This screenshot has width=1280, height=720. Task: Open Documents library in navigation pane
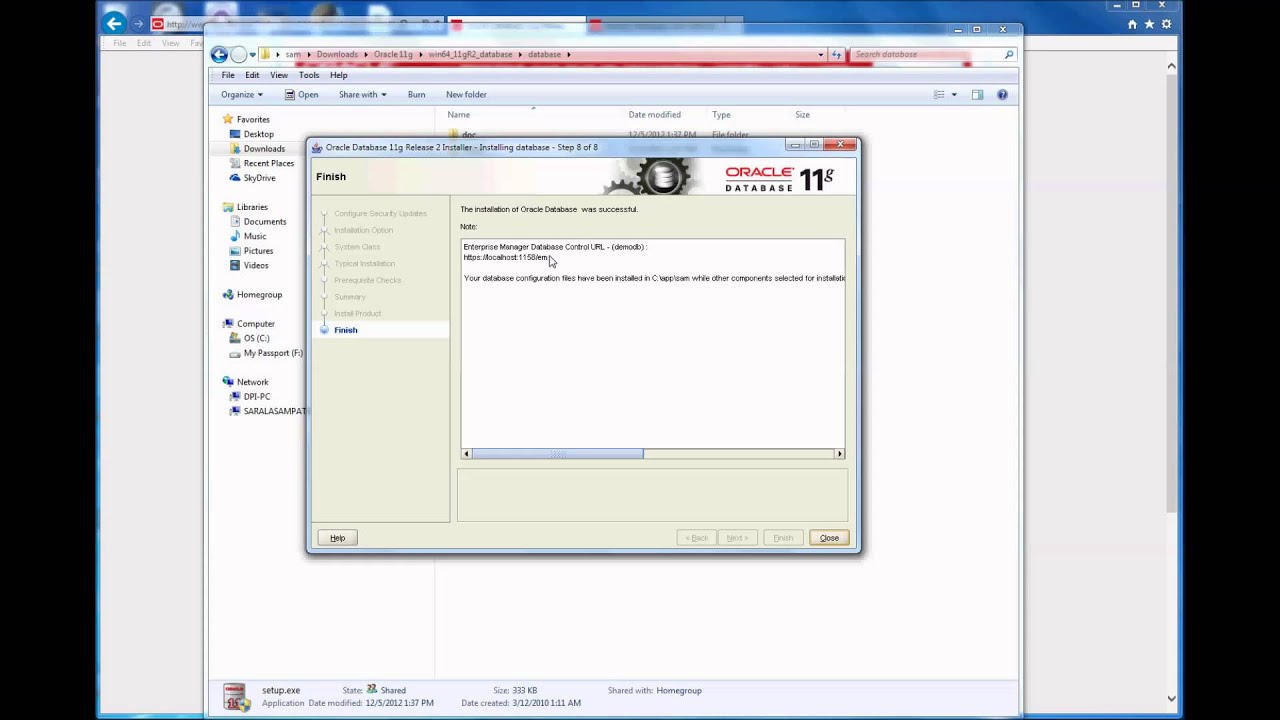(264, 222)
